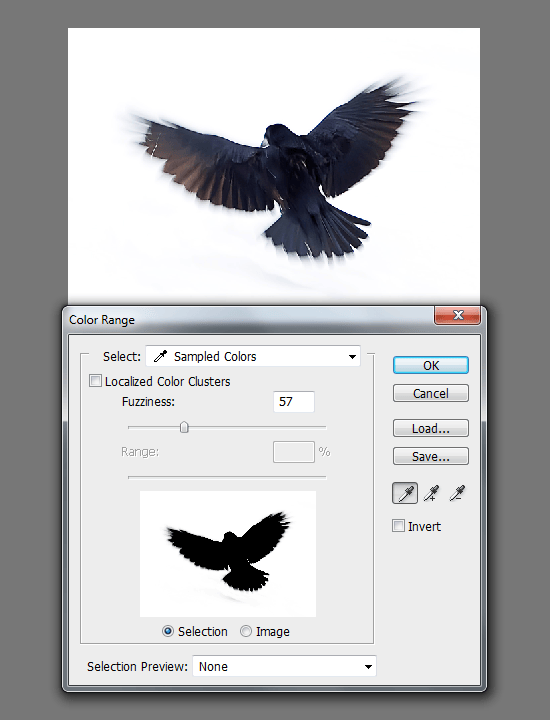The width and height of the screenshot is (550, 720).
Task: Click eyedropper icon in Select field
Action: pyautogui.click(x=160, y=356)
